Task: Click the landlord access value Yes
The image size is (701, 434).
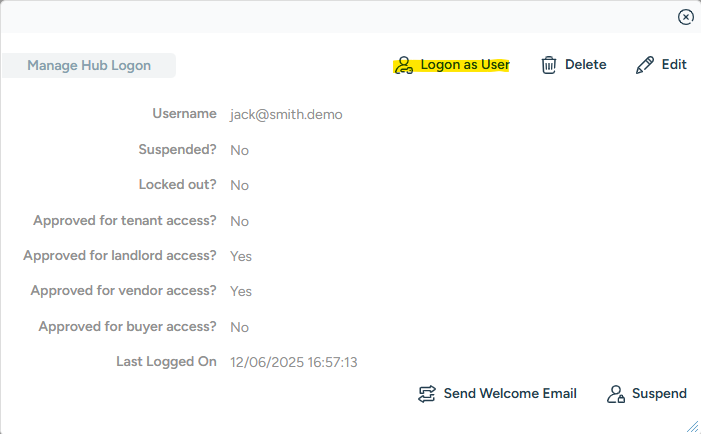Action: click(241, 256)
